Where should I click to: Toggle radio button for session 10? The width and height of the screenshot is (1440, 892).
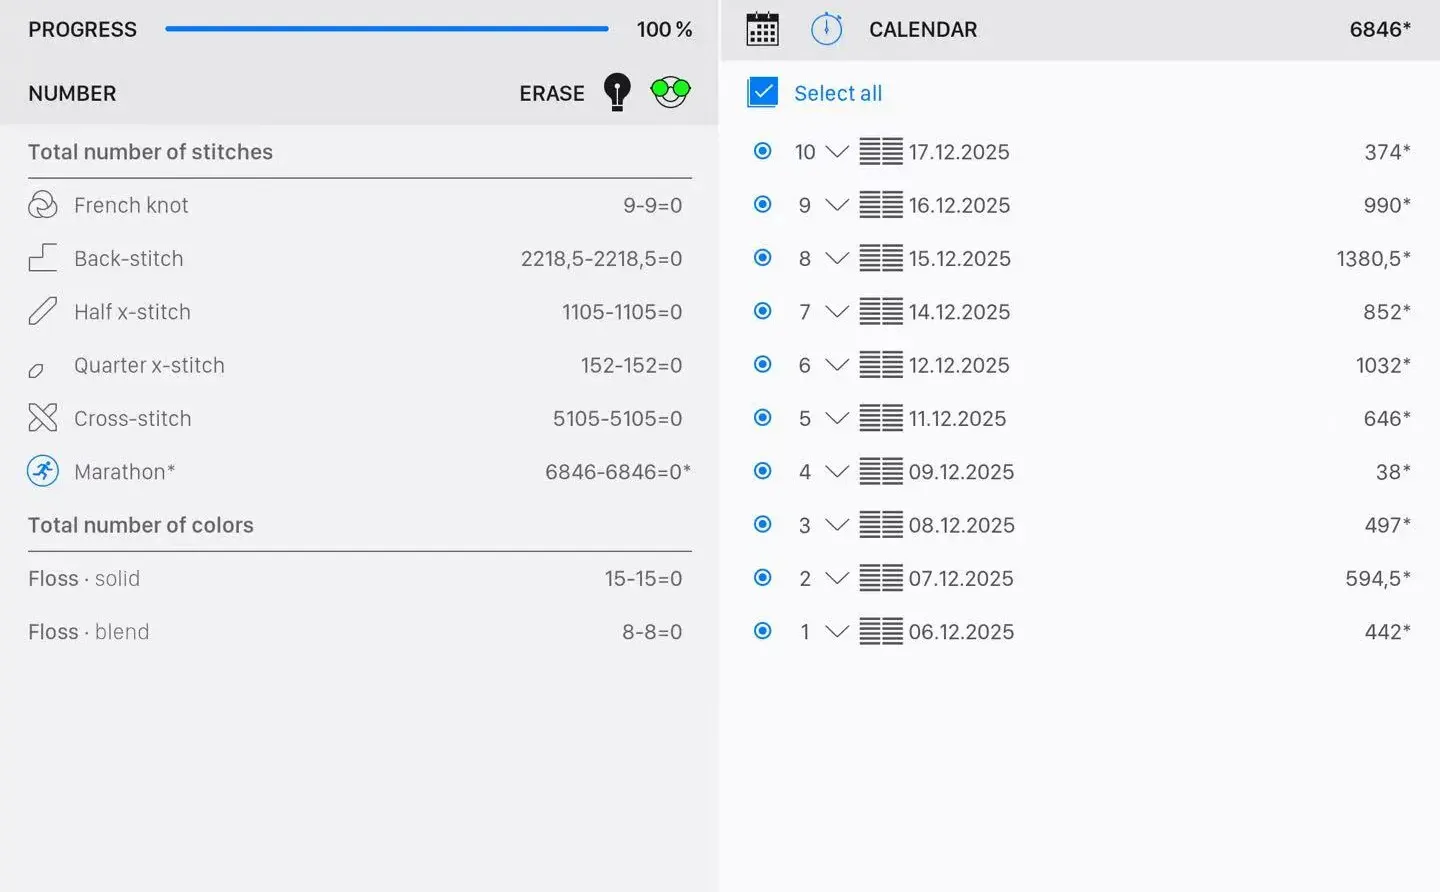[762, 151]
